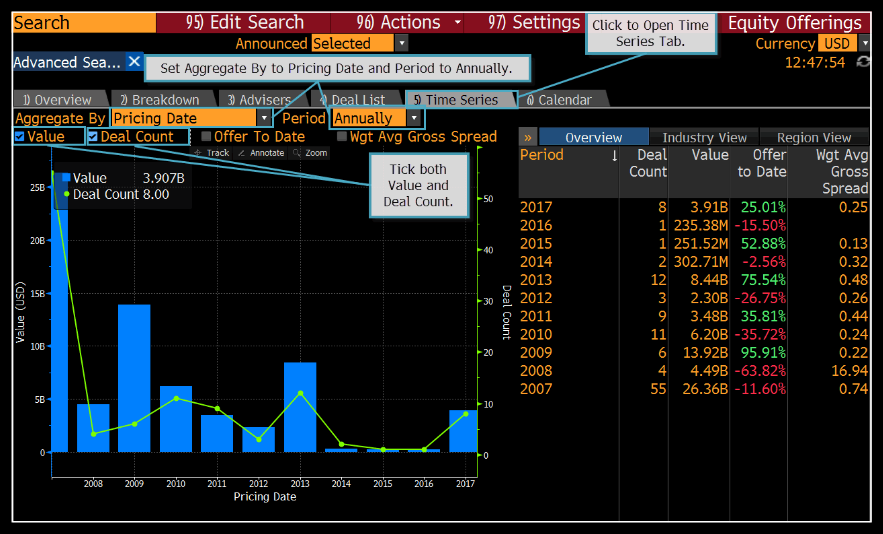
Task: Open the Actions menu
Action: [x=409, y=23]
